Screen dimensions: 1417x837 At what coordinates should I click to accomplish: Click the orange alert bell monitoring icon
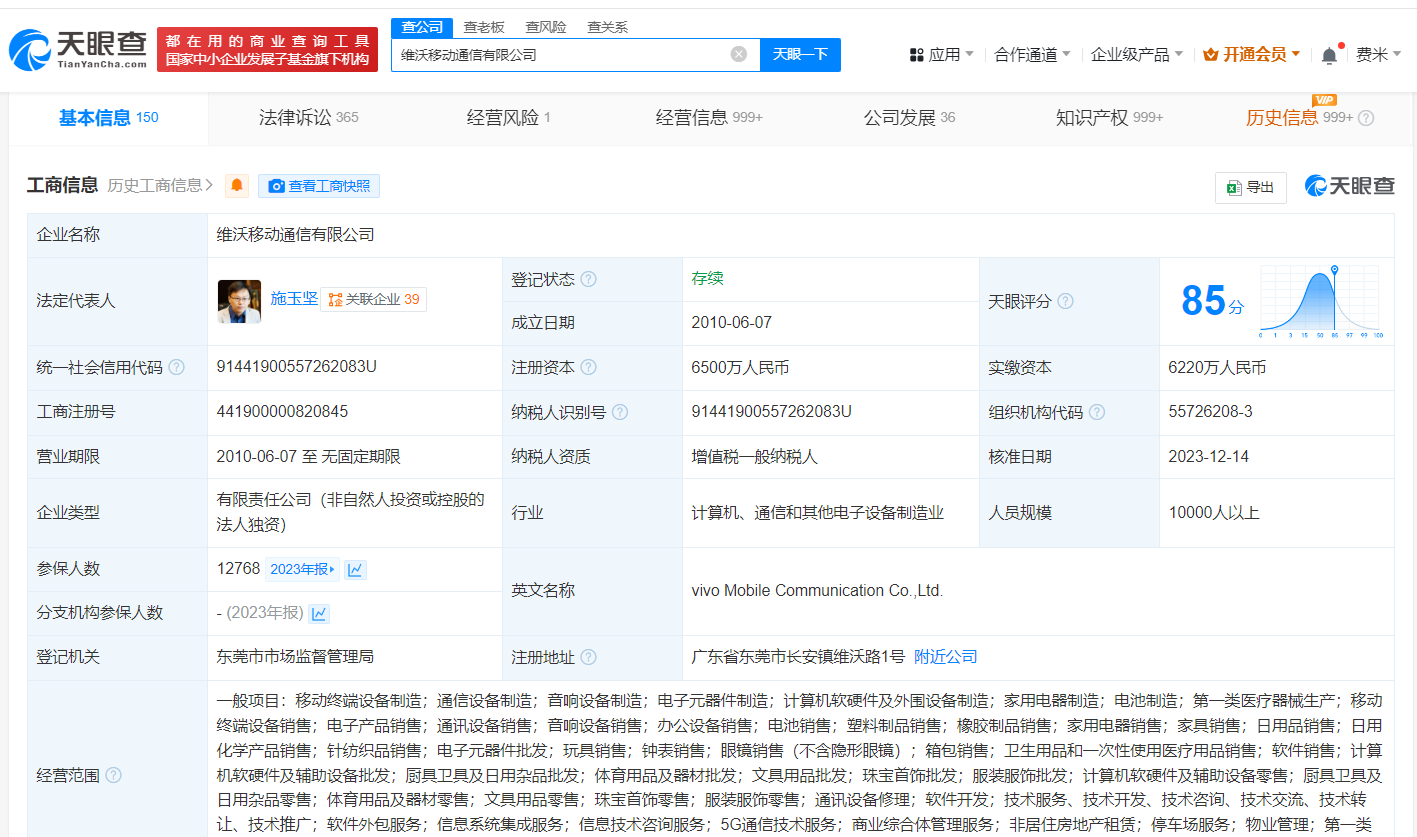[237, 186]
